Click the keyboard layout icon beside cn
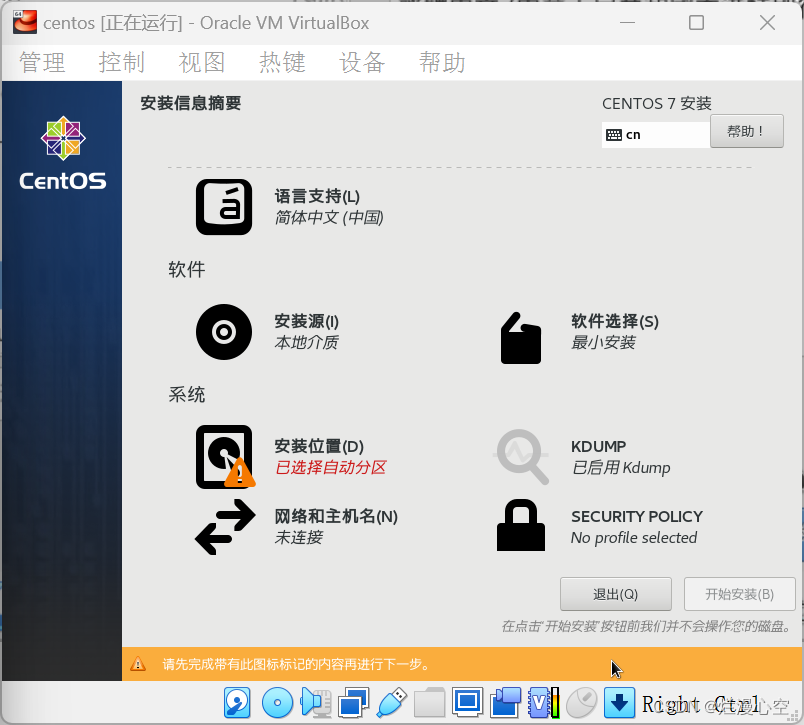 (x=613, y=135)
